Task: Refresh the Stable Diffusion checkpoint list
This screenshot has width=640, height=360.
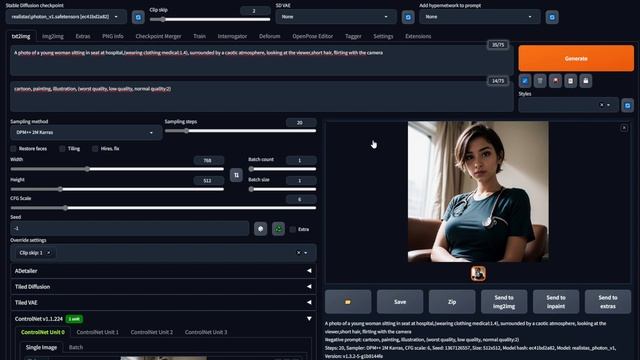Action: (x=138, y=17)
